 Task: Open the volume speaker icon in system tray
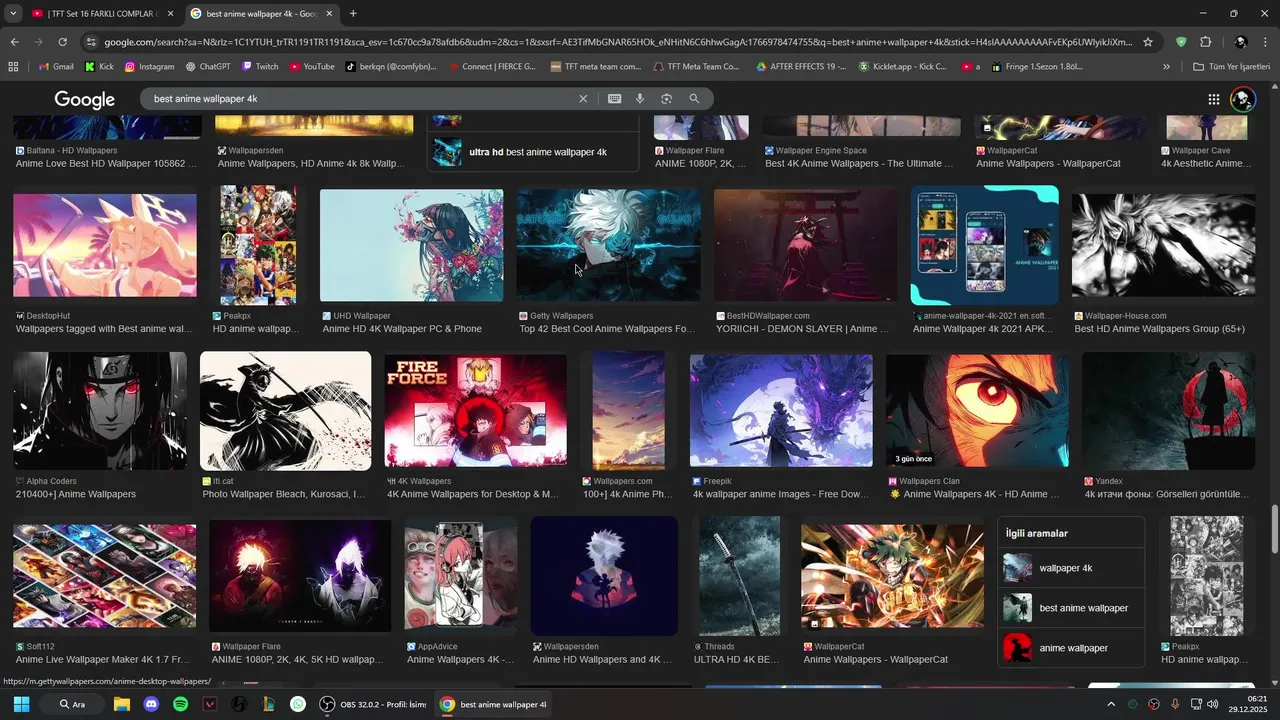1213,704
